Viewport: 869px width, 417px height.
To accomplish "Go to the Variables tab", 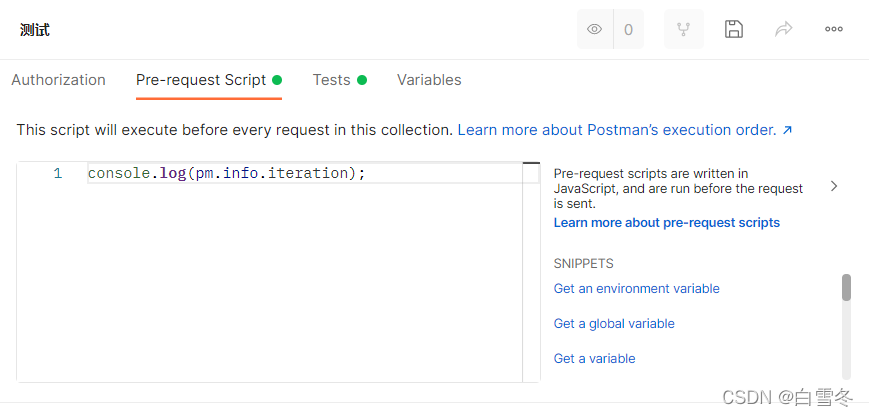I will 429,80.
